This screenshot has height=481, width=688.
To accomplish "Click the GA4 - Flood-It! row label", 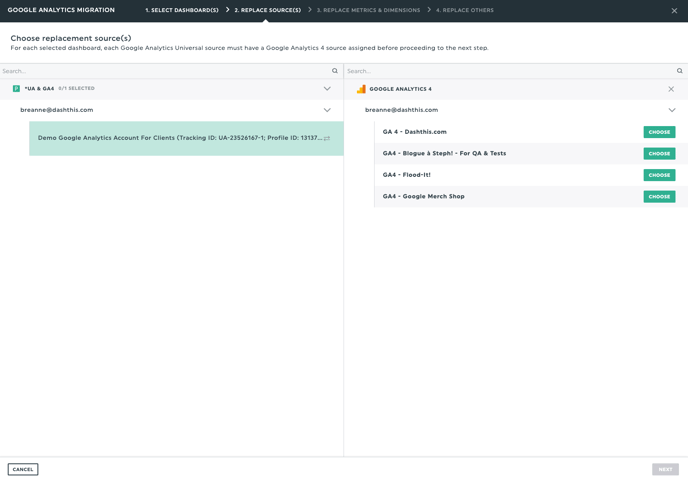I will click(x=406, y=175).
